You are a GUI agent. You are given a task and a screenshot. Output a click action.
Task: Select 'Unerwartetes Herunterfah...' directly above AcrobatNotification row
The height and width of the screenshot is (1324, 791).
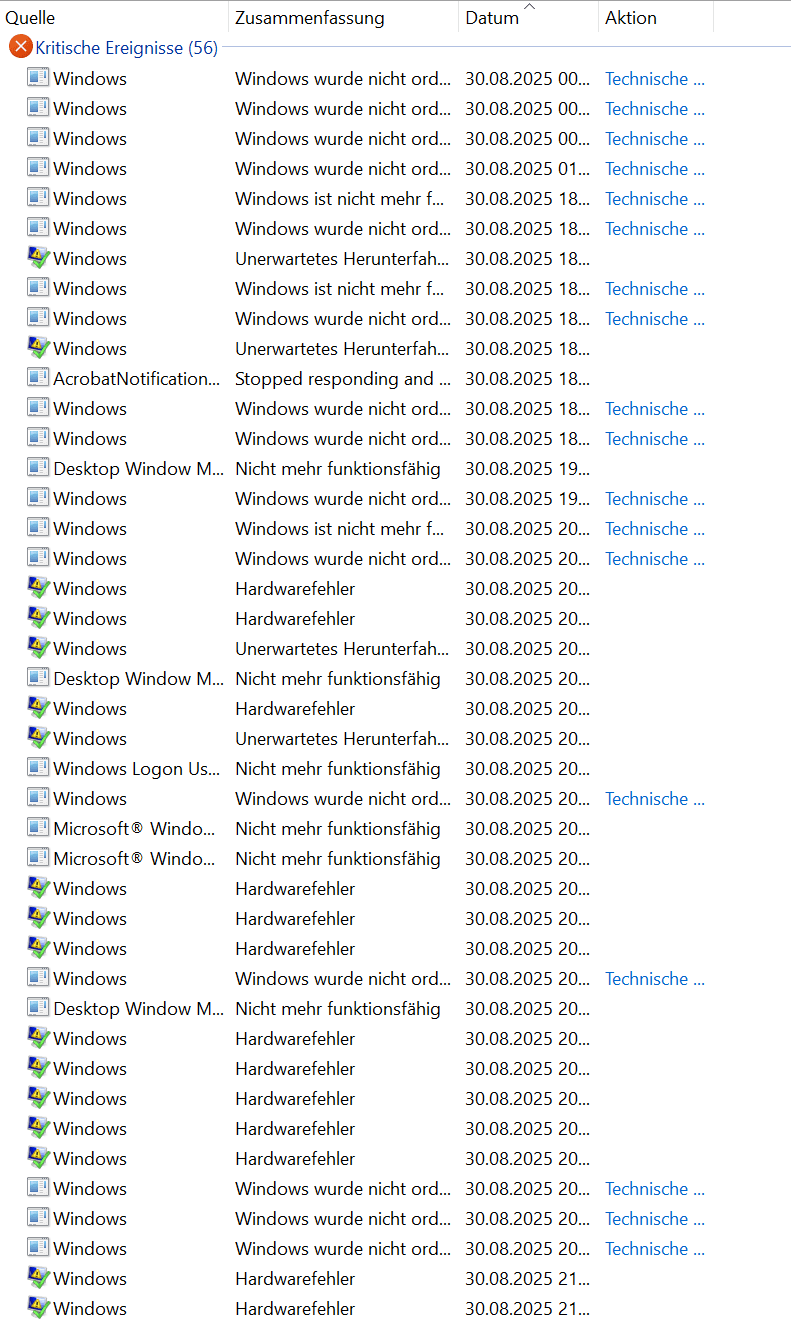click(342, 348)
